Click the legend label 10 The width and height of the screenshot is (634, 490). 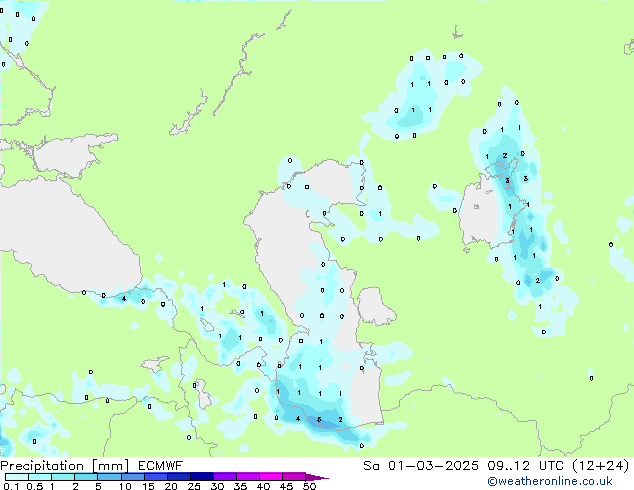coord(125,486)
